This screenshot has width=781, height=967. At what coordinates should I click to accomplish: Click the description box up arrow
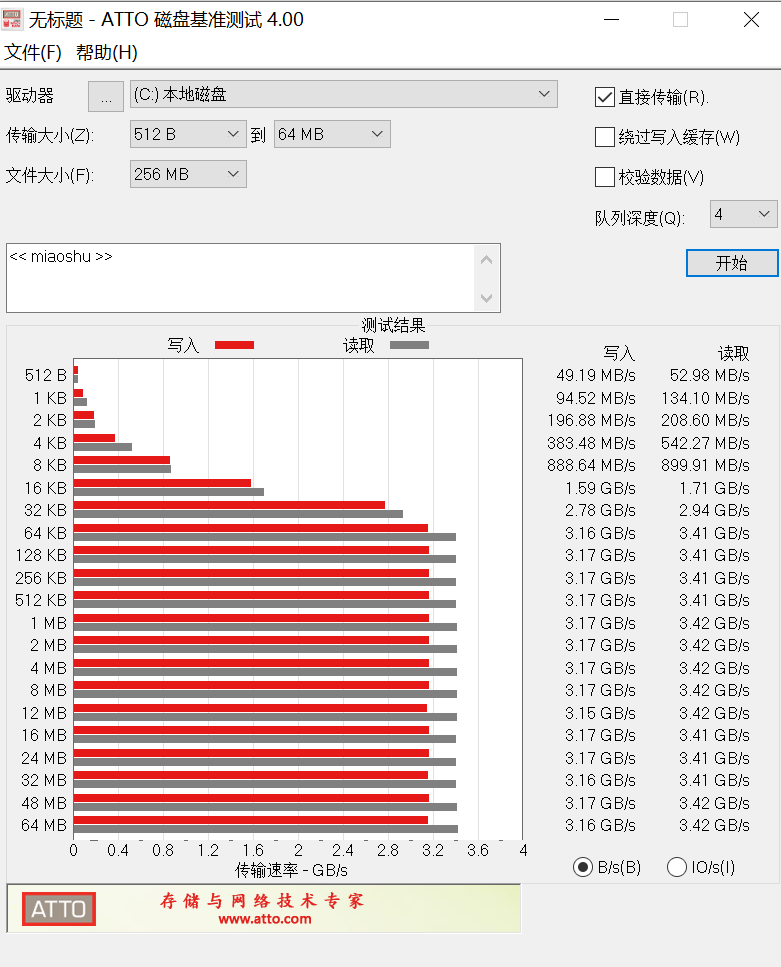(486, 260)
